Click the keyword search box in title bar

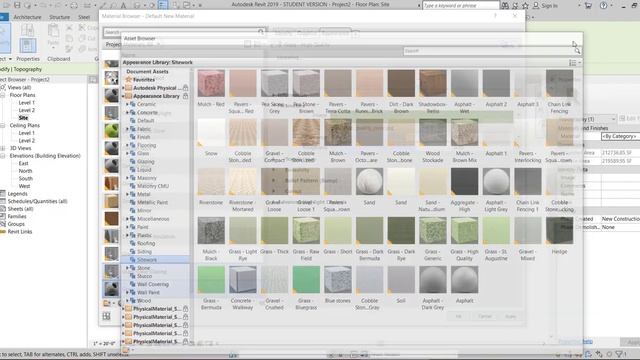click(460, 5)
